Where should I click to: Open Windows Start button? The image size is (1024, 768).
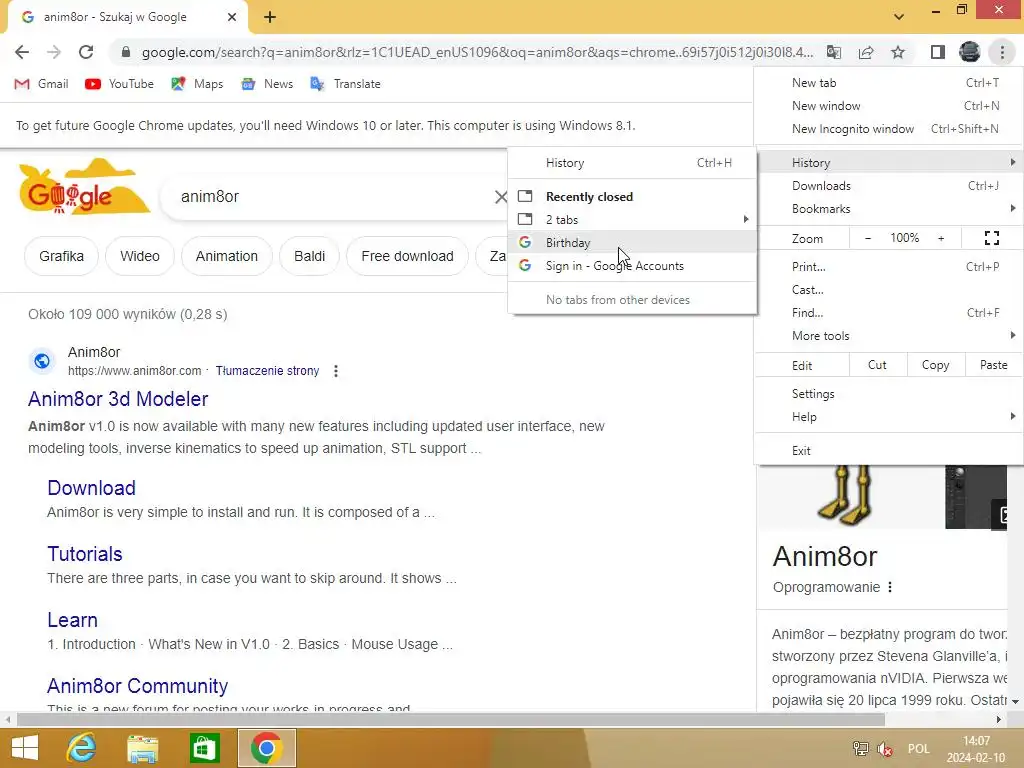point(24,748)
